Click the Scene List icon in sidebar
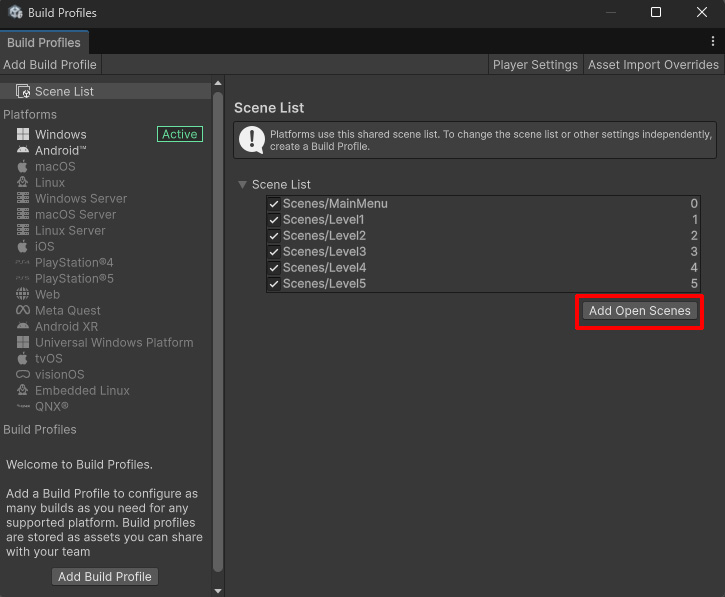Viewport: 725px width, 597px height. [x=23, y=91]
